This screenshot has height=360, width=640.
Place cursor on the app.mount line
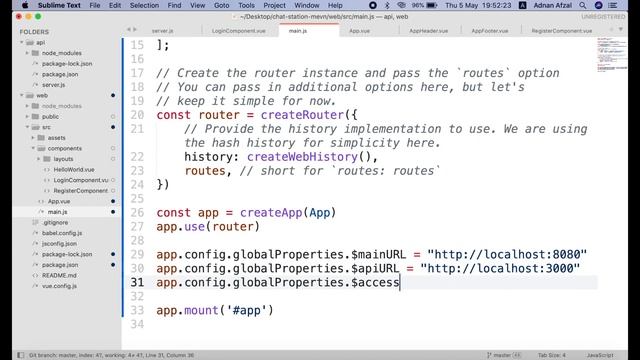point(215,310)
